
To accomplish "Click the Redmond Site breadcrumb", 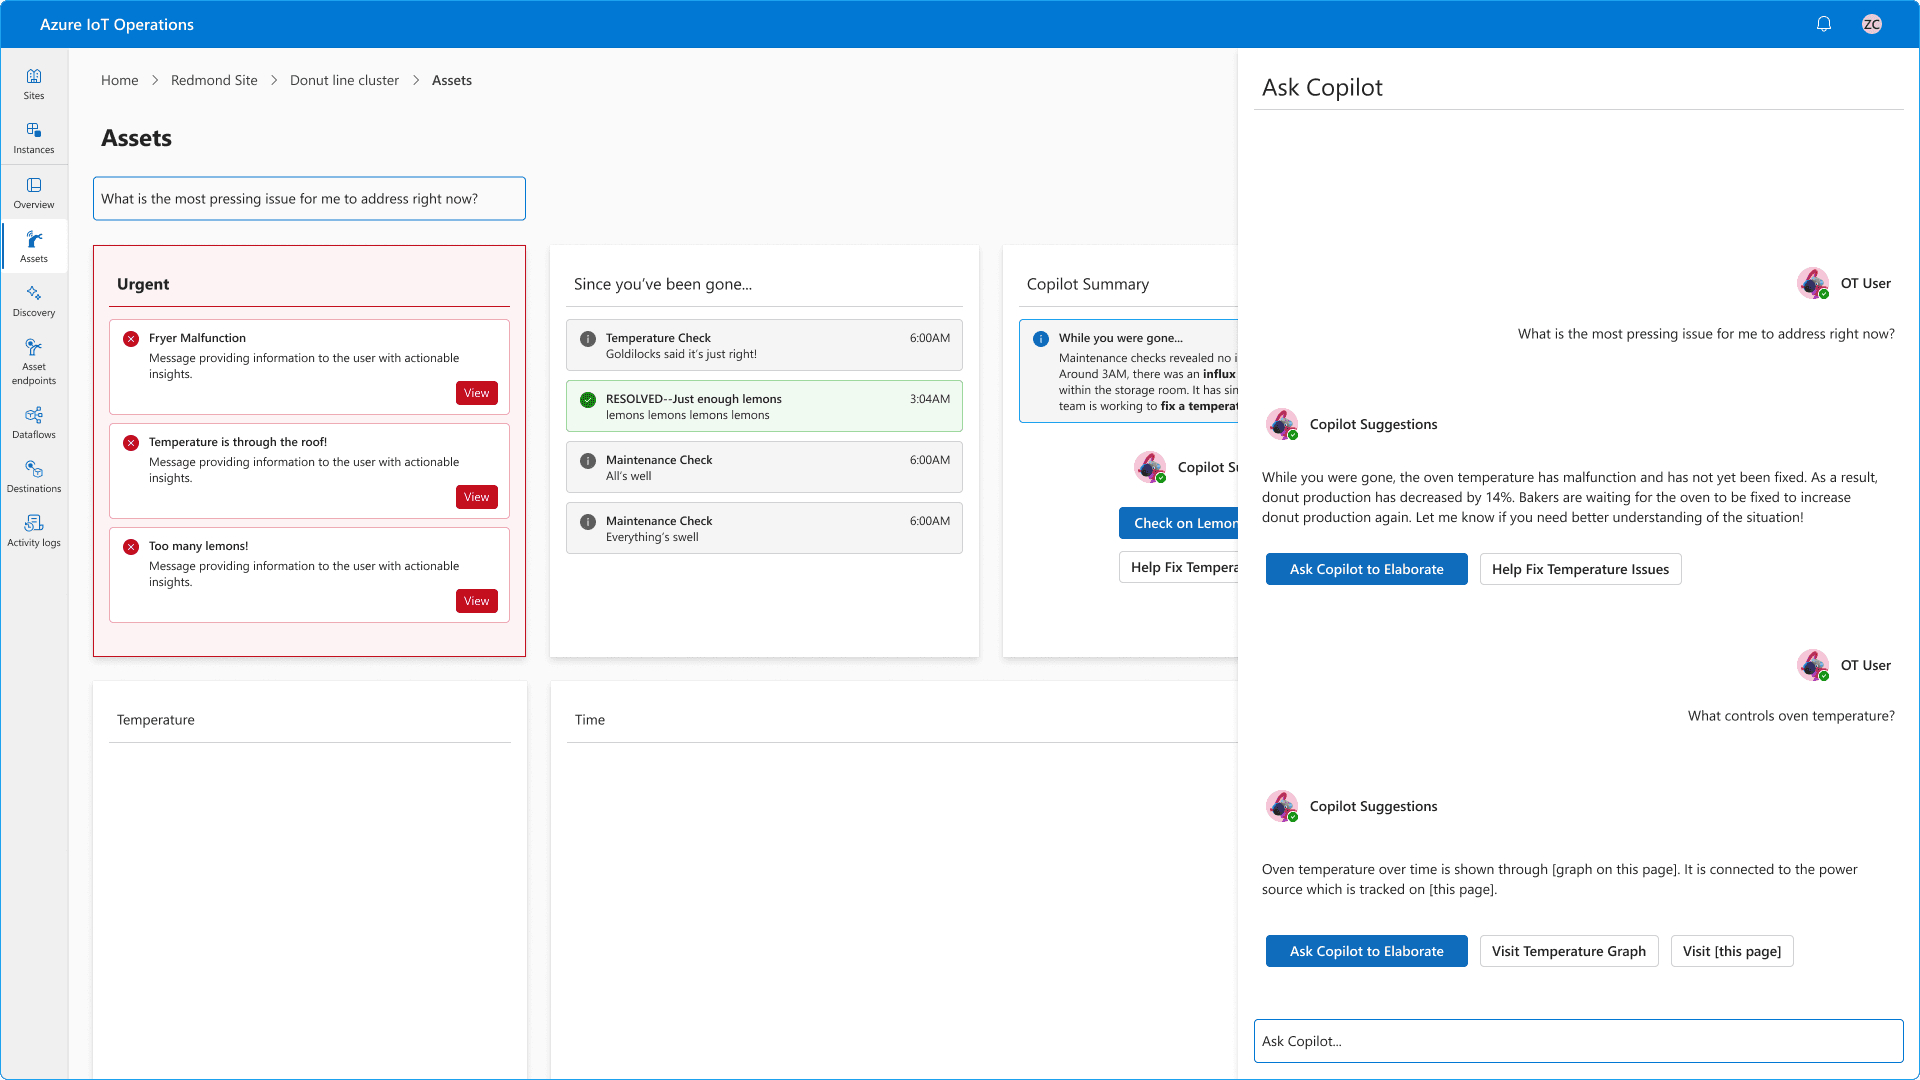I will pos(214,80).
